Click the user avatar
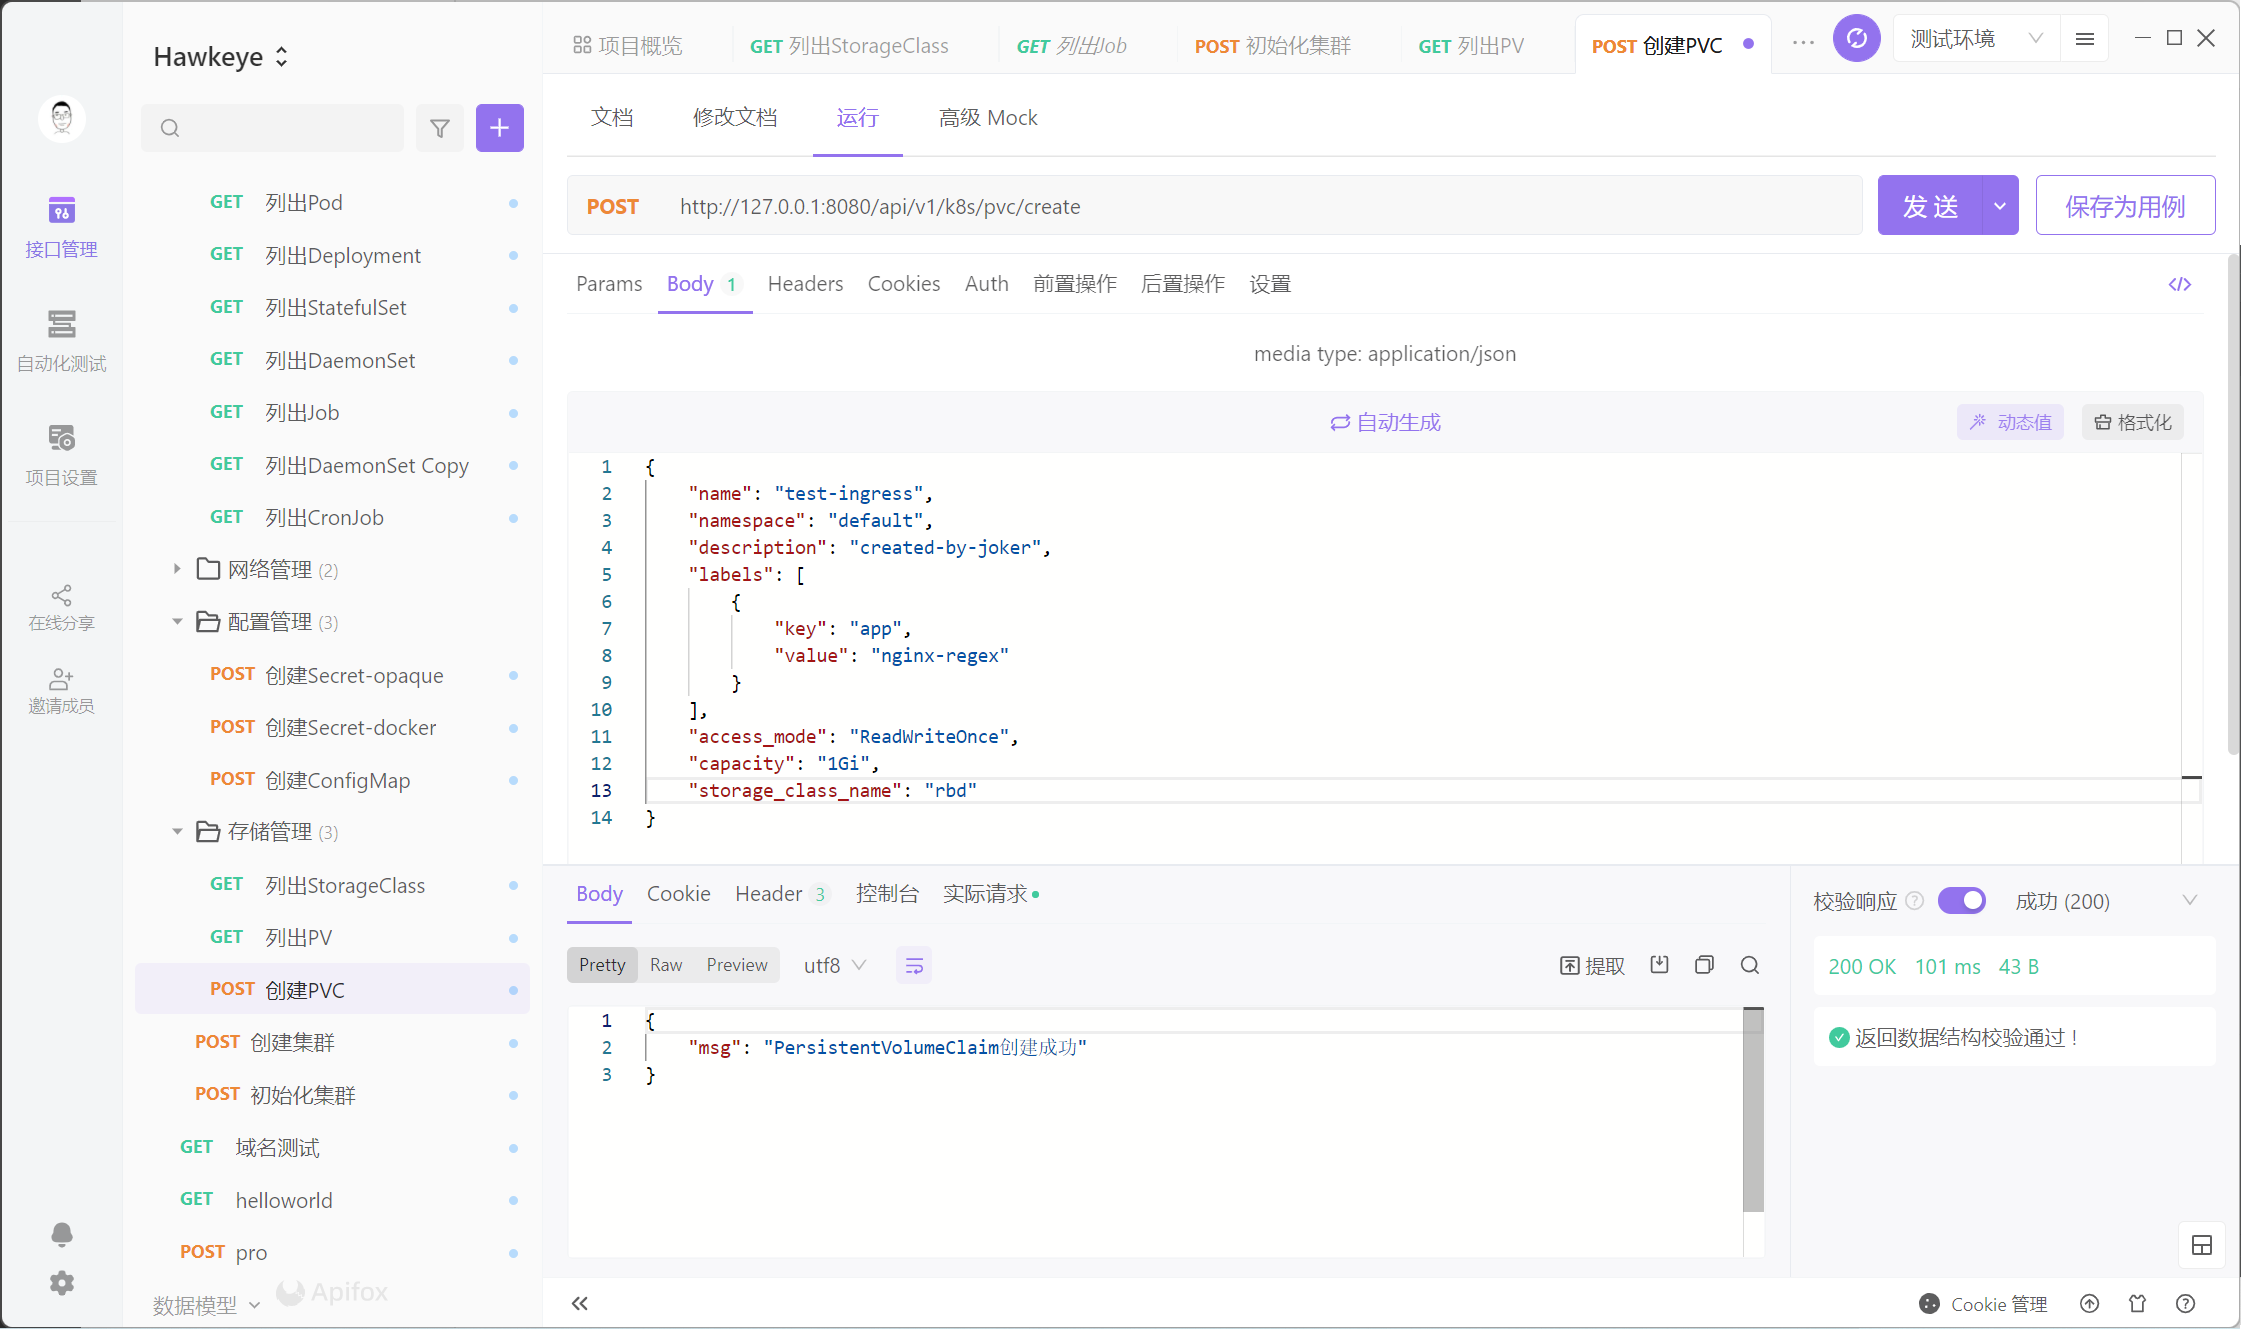Image resolution: width=2241 pixels, height=1329 pixels. click(61, 119)
